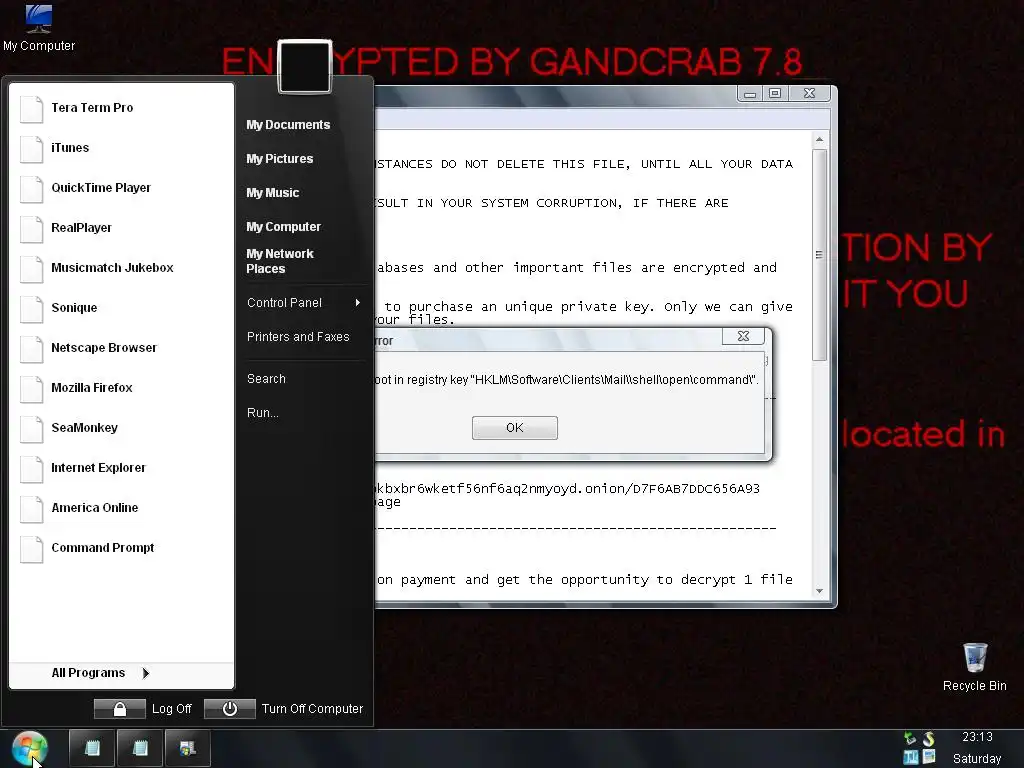This screenshot has width=1024, height=768.
Task: Open Mozilla Firefox via its icon
Action: point(31,389)
